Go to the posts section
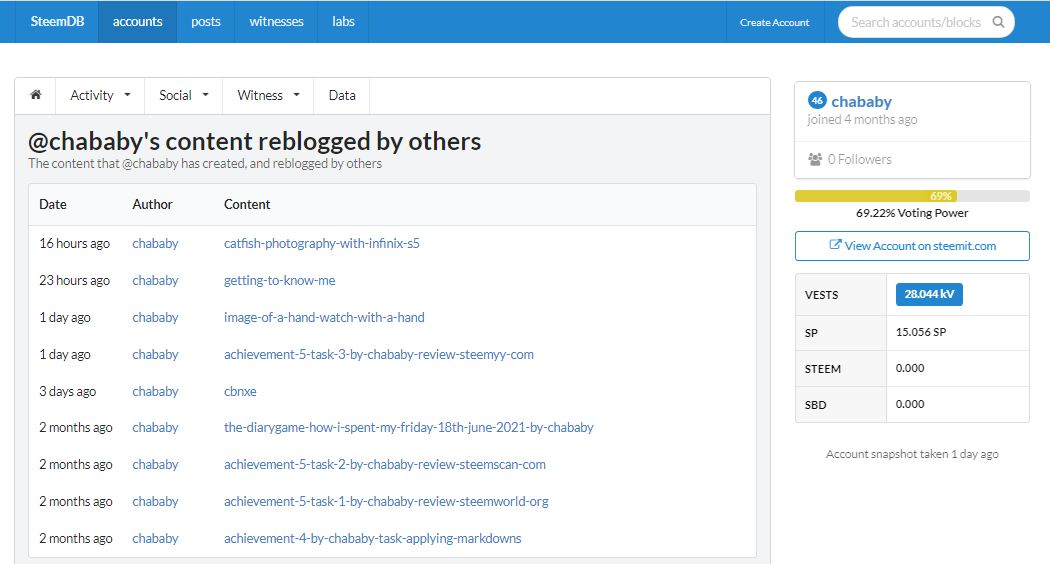The height and width of the screenshot is (564, 1050). pos(206,21)
